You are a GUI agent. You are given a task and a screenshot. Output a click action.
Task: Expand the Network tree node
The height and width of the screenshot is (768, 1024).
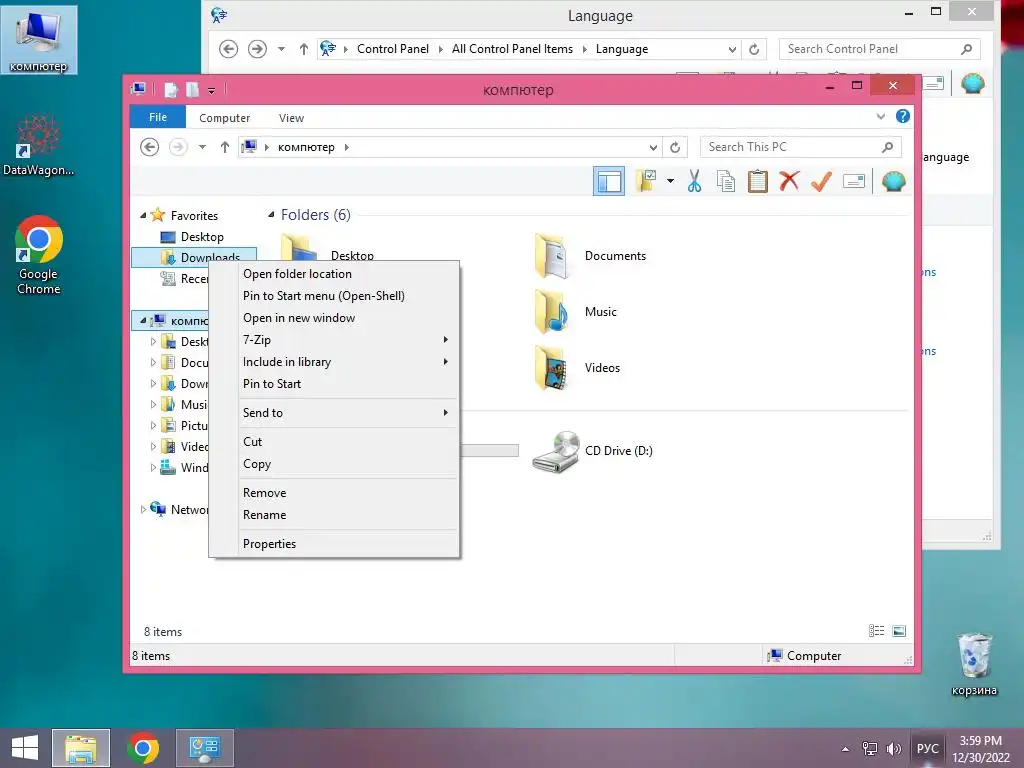(143, 509)
